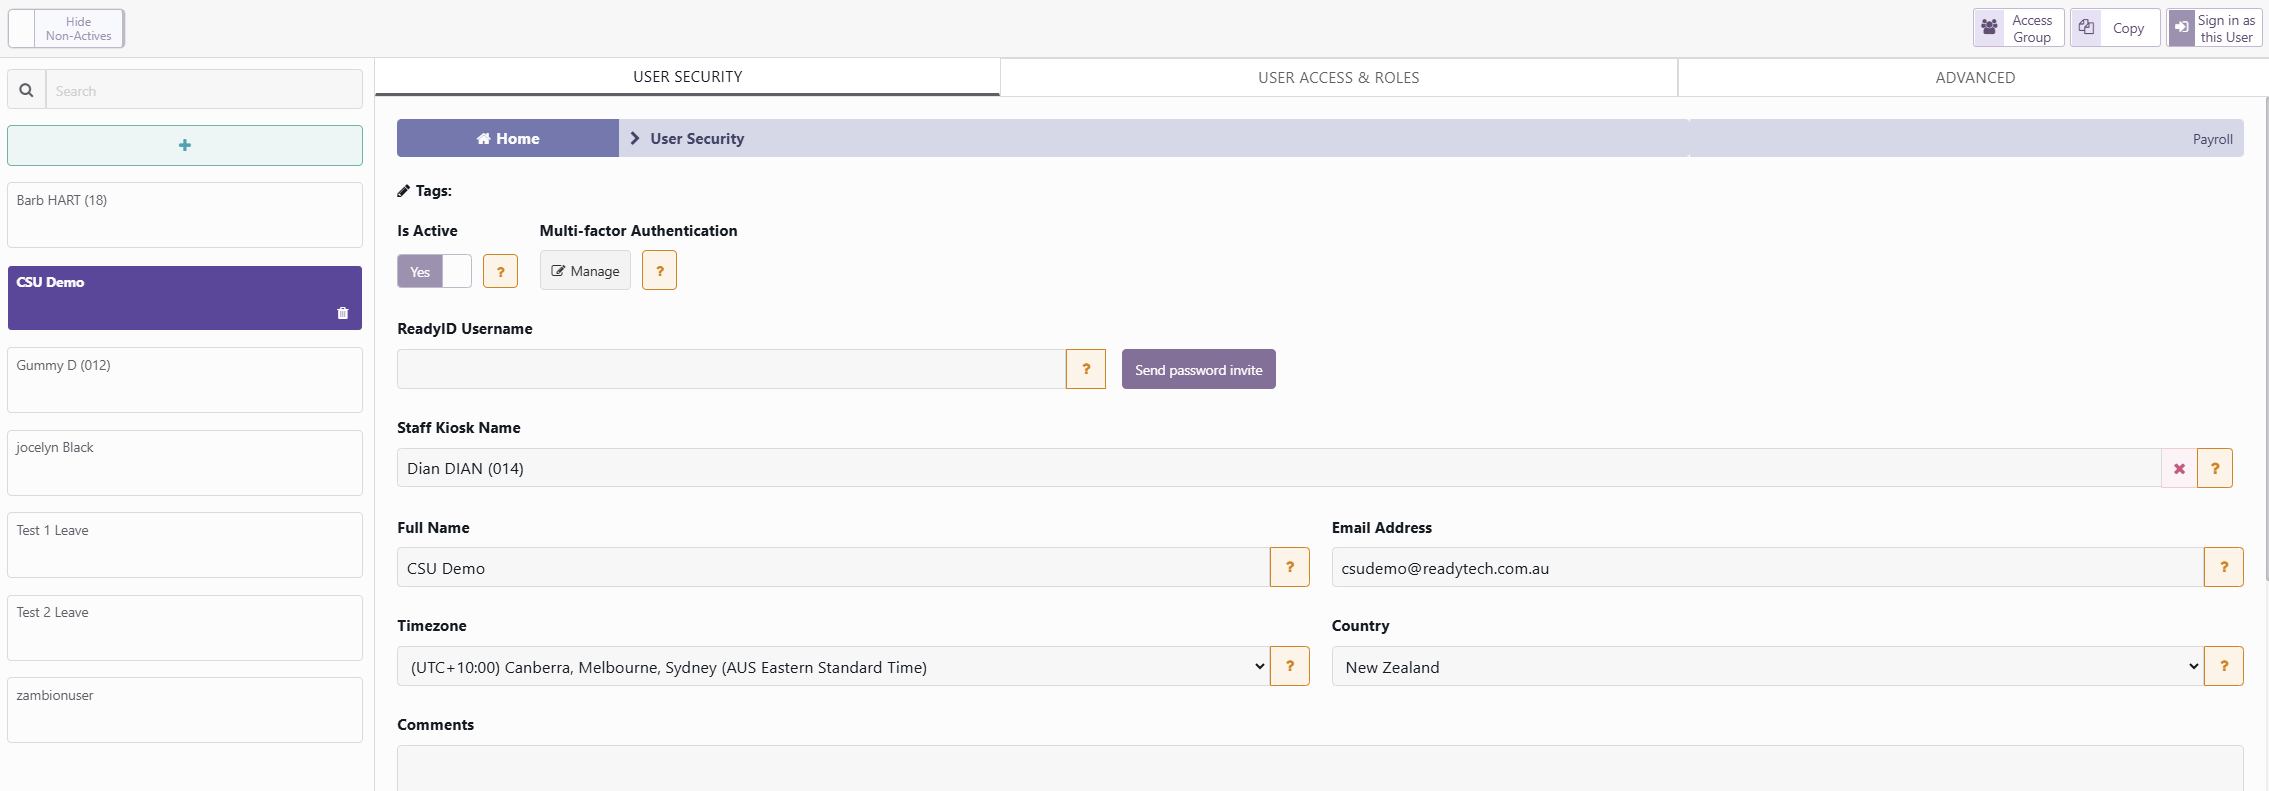2269x791 pixels.
Task: Open help for ReadyID Username
Action: (1086, 369)
